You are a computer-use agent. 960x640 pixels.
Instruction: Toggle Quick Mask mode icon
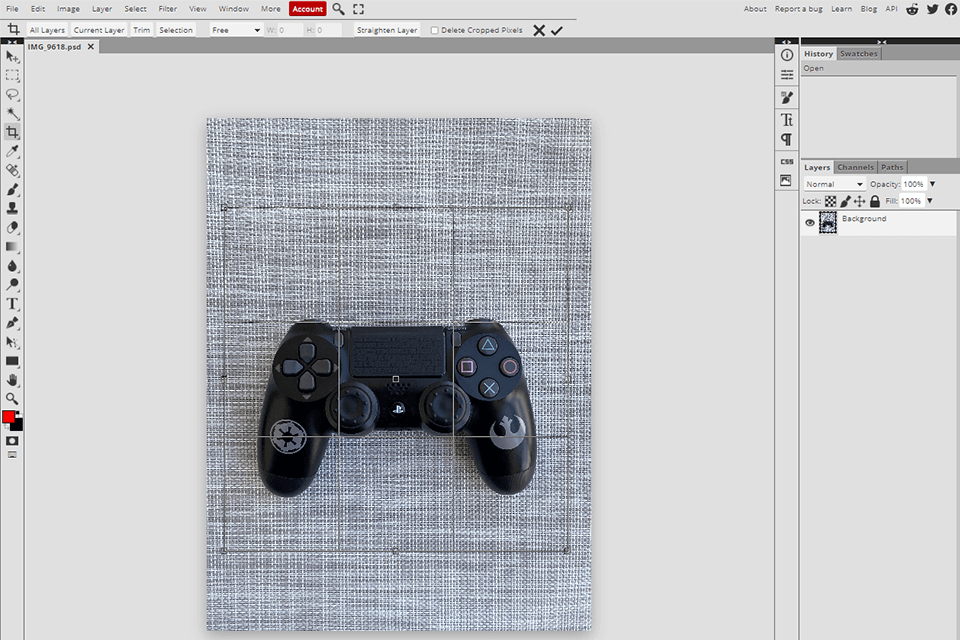point(12,441)
